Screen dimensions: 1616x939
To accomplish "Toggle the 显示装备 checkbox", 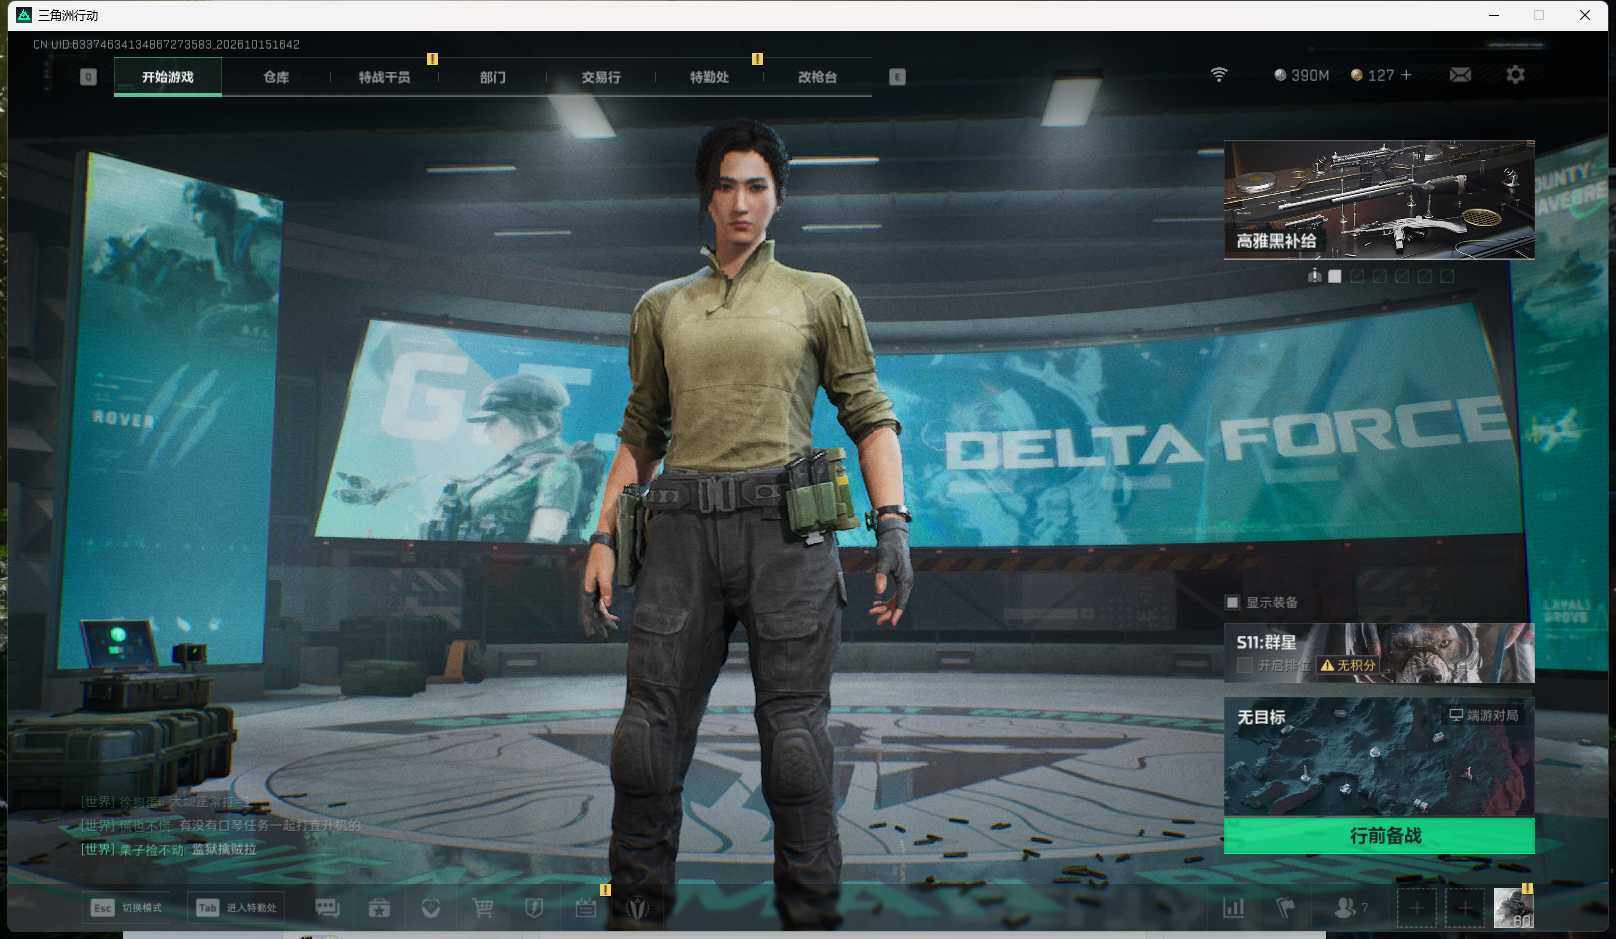I will (1232, 602).
